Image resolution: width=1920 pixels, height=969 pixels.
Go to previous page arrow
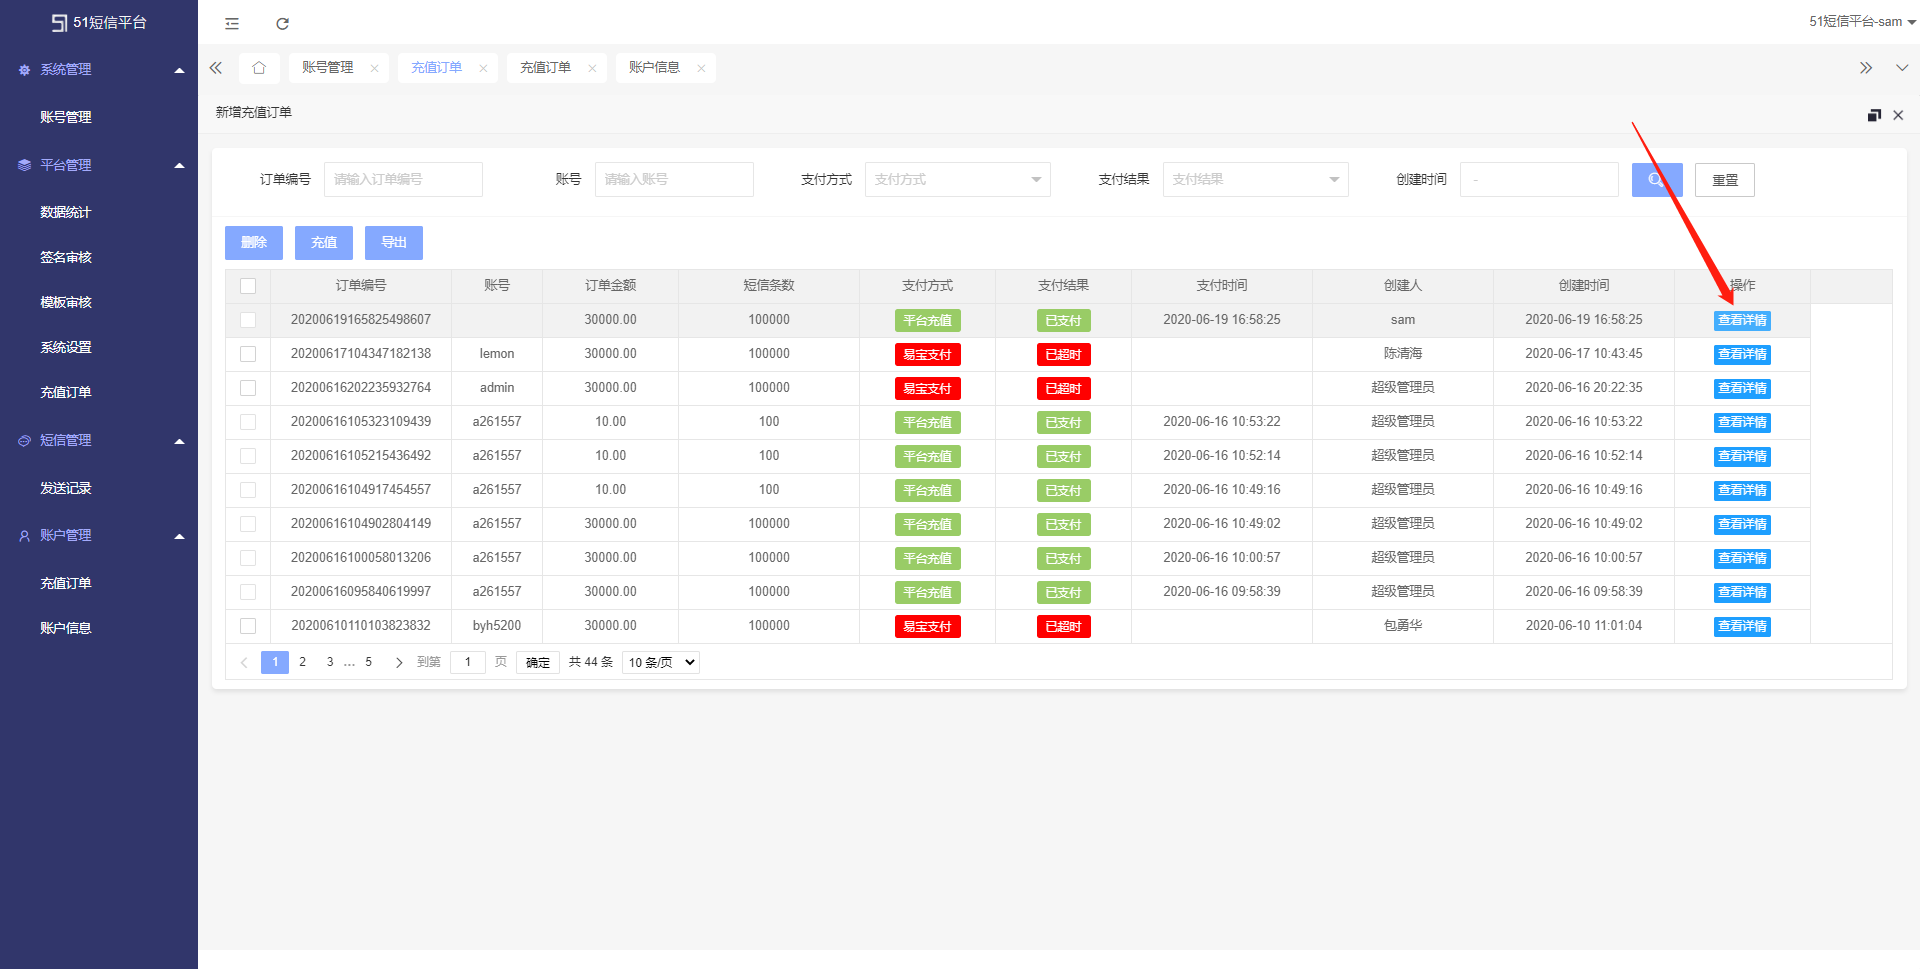click(244, 662)
